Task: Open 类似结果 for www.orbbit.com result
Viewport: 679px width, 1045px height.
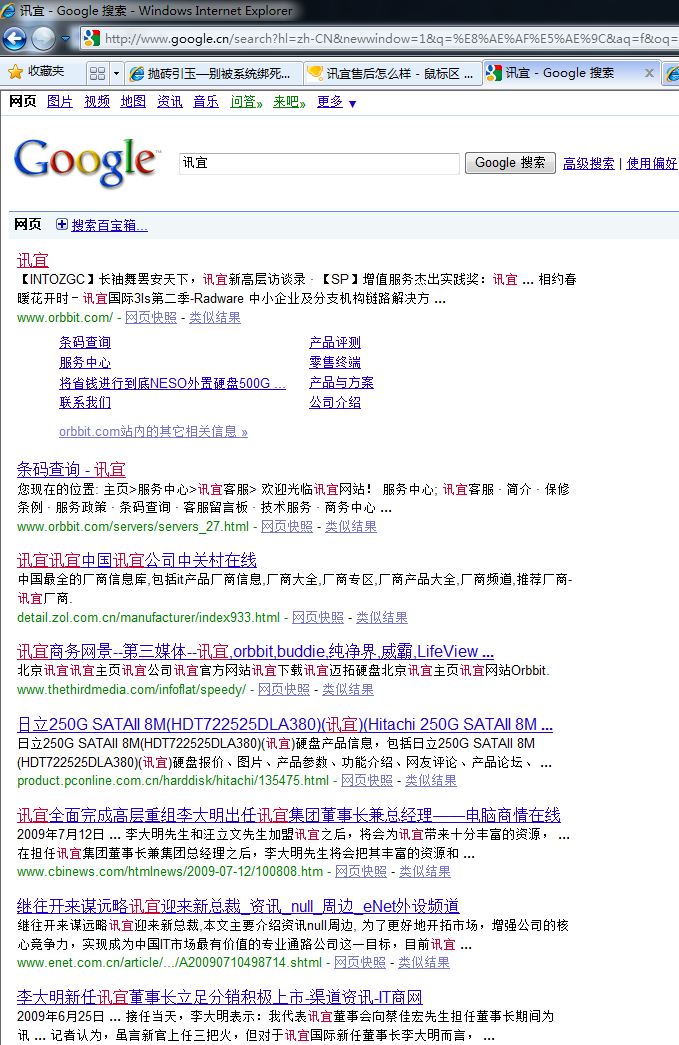Action: click(215, 318)
